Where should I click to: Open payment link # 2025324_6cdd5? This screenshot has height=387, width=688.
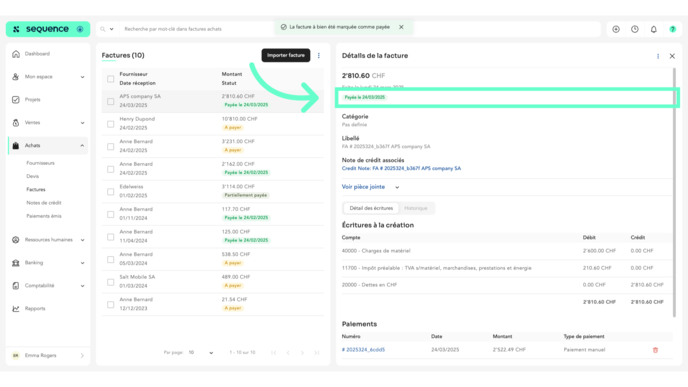[363, 350]
